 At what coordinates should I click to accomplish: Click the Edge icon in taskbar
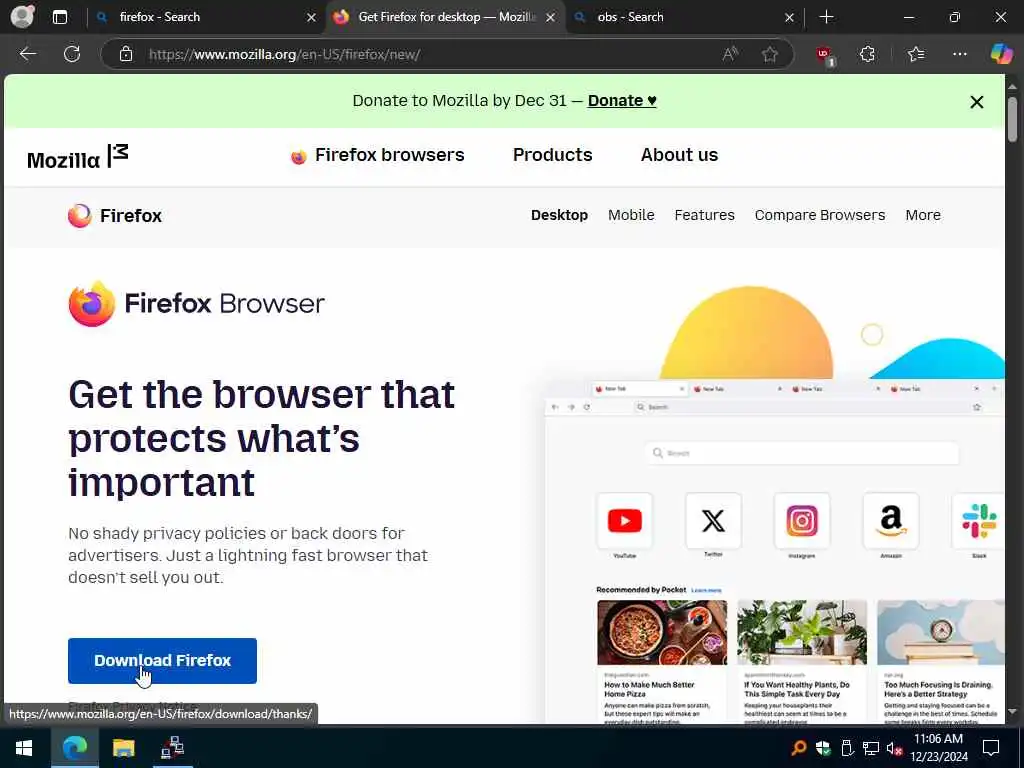pos(74,748)
